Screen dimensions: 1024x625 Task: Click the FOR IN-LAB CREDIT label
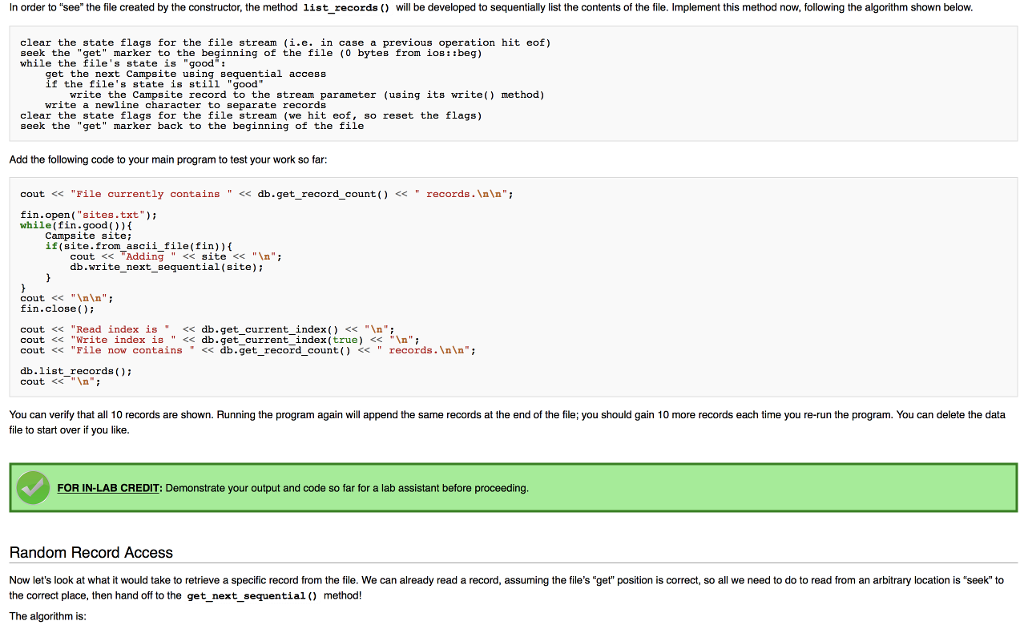click(x=109, y=489)
